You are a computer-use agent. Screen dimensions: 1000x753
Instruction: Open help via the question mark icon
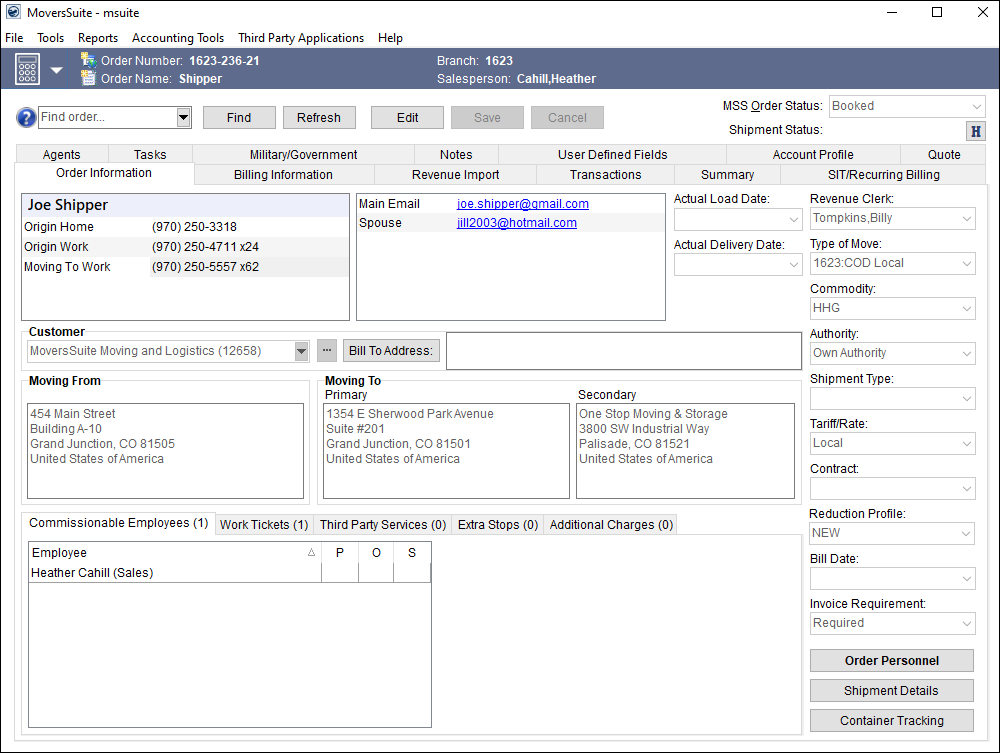tap(25, 117)
